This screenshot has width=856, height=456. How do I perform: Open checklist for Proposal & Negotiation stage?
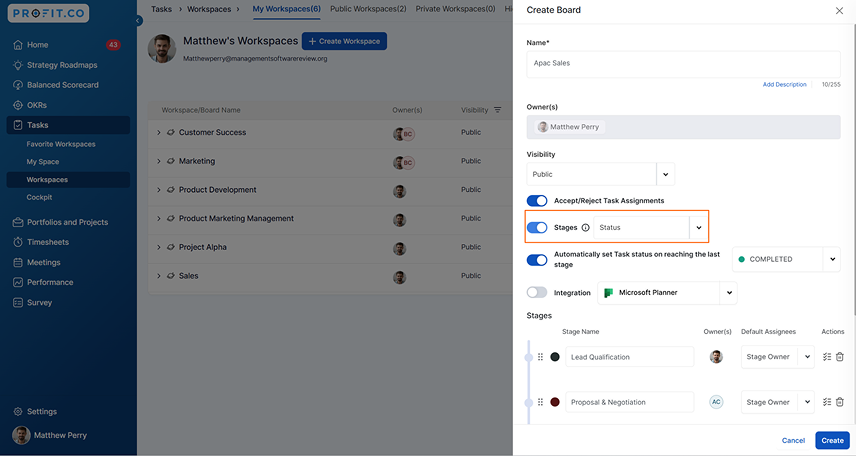(x=827, y=402)
